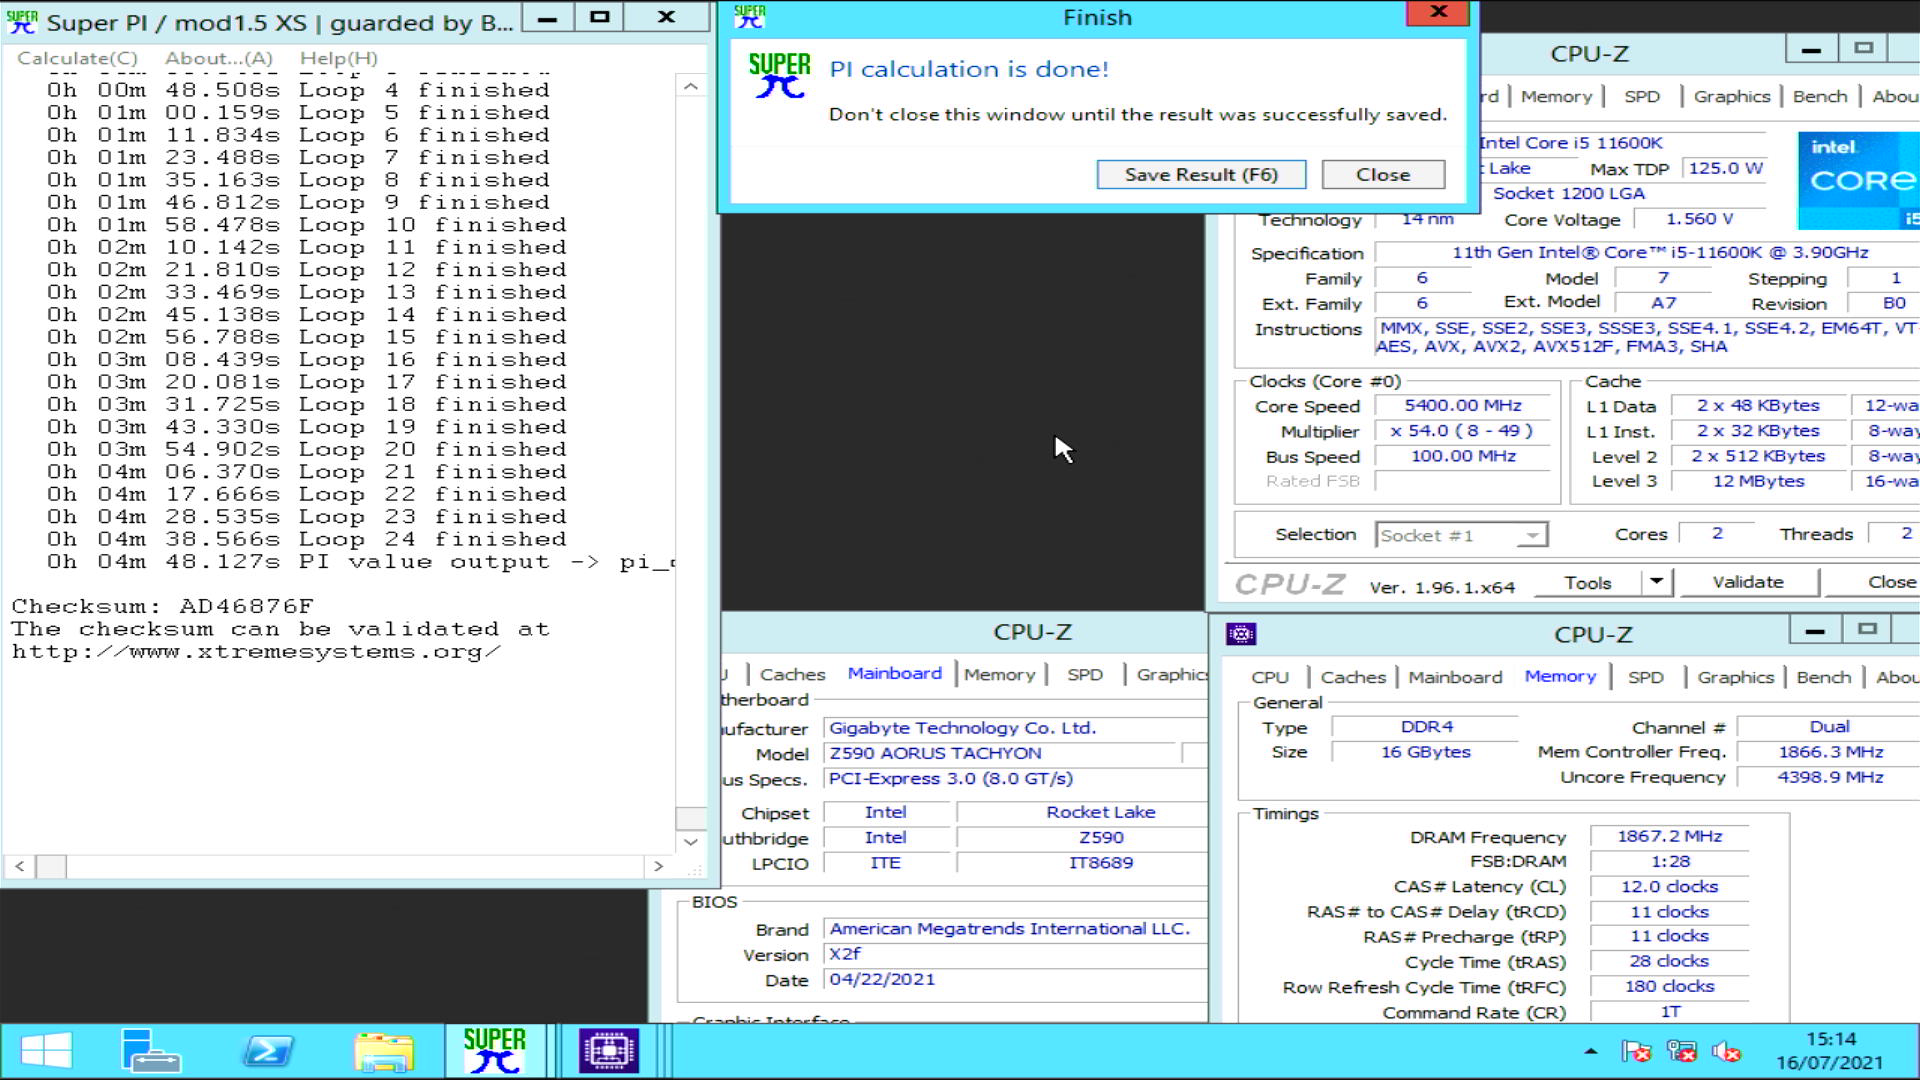The width and height of the screenshot is (1920, 1080).
Task: Select Mainboard tab in CPU-Z Memory window
Action: click(1455, 677)
